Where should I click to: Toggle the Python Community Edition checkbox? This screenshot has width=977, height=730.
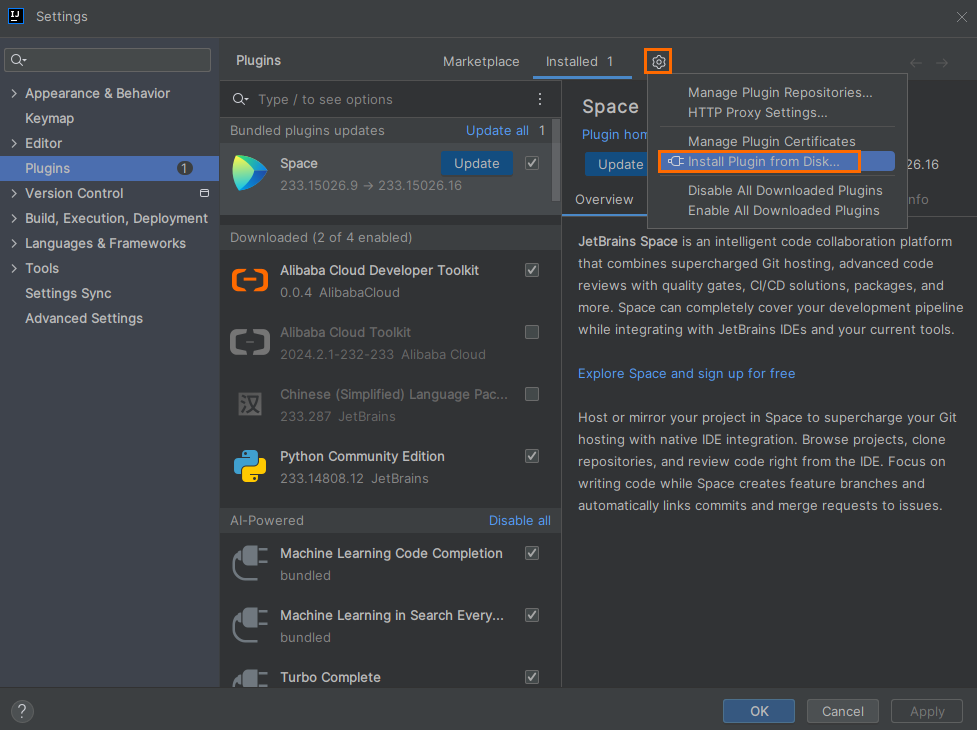531,456
